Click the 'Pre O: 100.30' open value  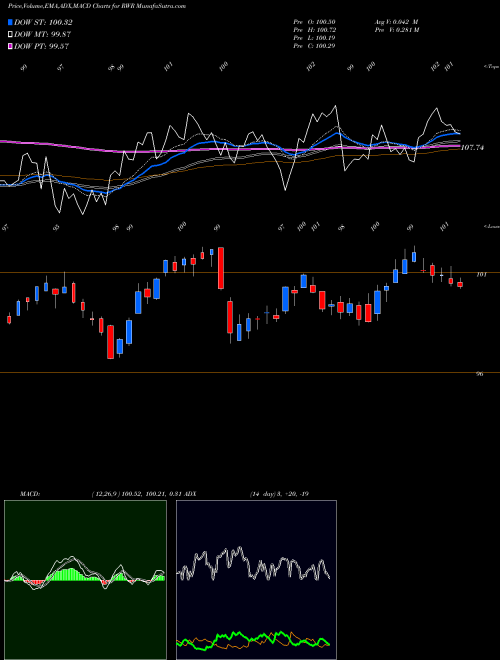click(314, 22)
